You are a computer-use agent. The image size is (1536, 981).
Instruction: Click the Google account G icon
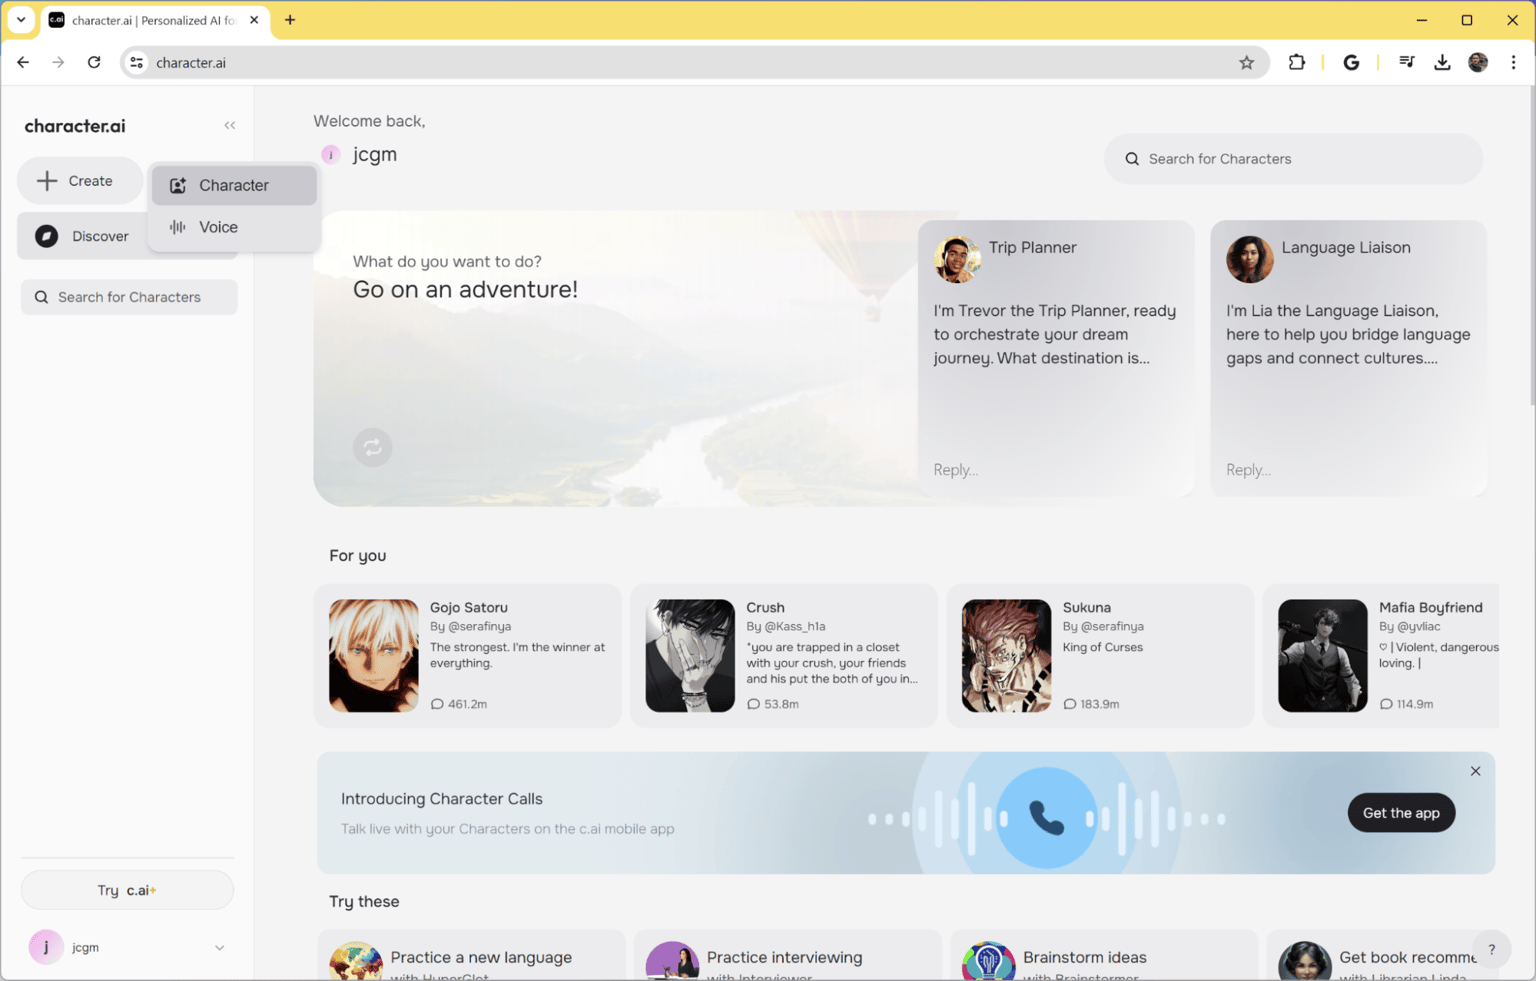coord(1351,62)
